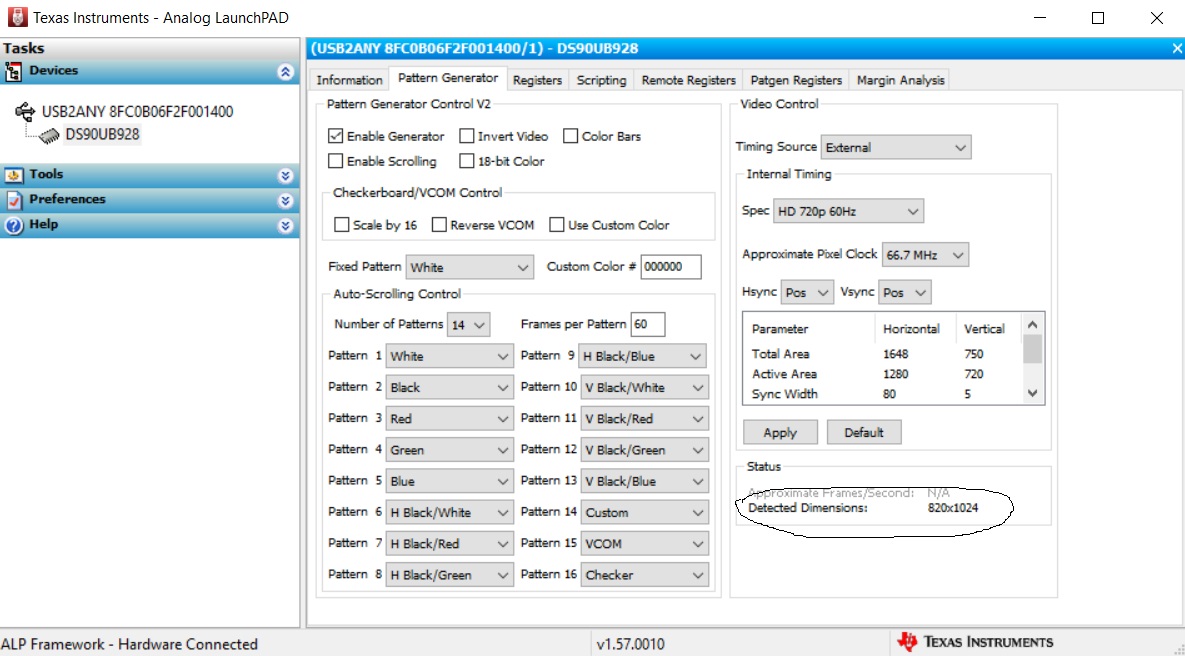The width and height of the screenshot is (1185, 656).
Task: Open Pattern 5 Blue dropdown
Action: (450, 481)
